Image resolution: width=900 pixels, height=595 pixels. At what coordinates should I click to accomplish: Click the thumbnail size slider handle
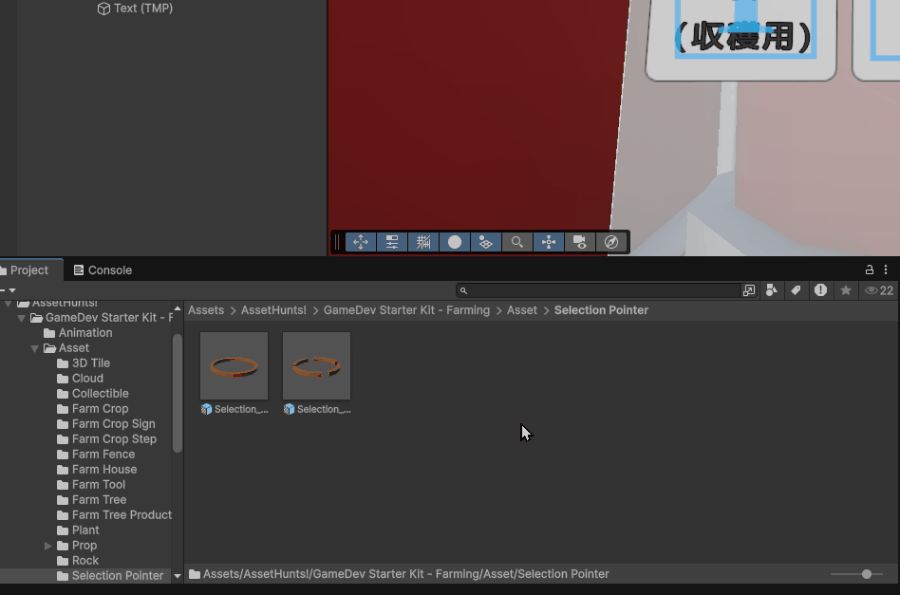[866, 574]
